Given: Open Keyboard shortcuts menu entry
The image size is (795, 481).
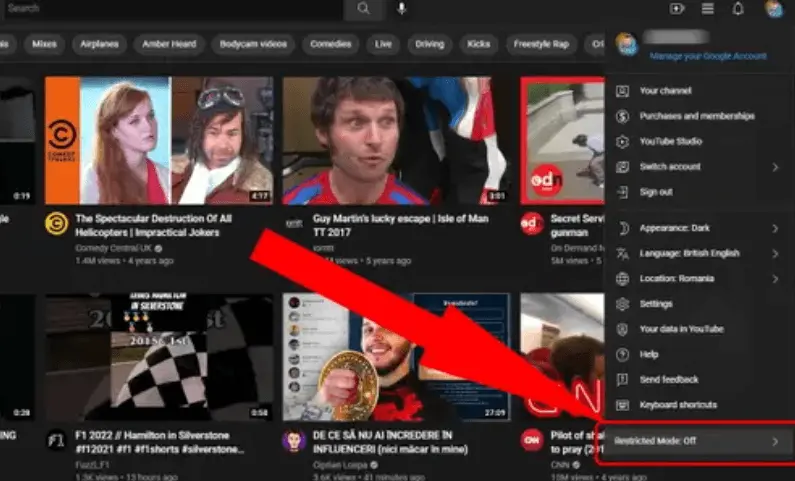Looking at the screenshot, I should click(x=700, y=405).
